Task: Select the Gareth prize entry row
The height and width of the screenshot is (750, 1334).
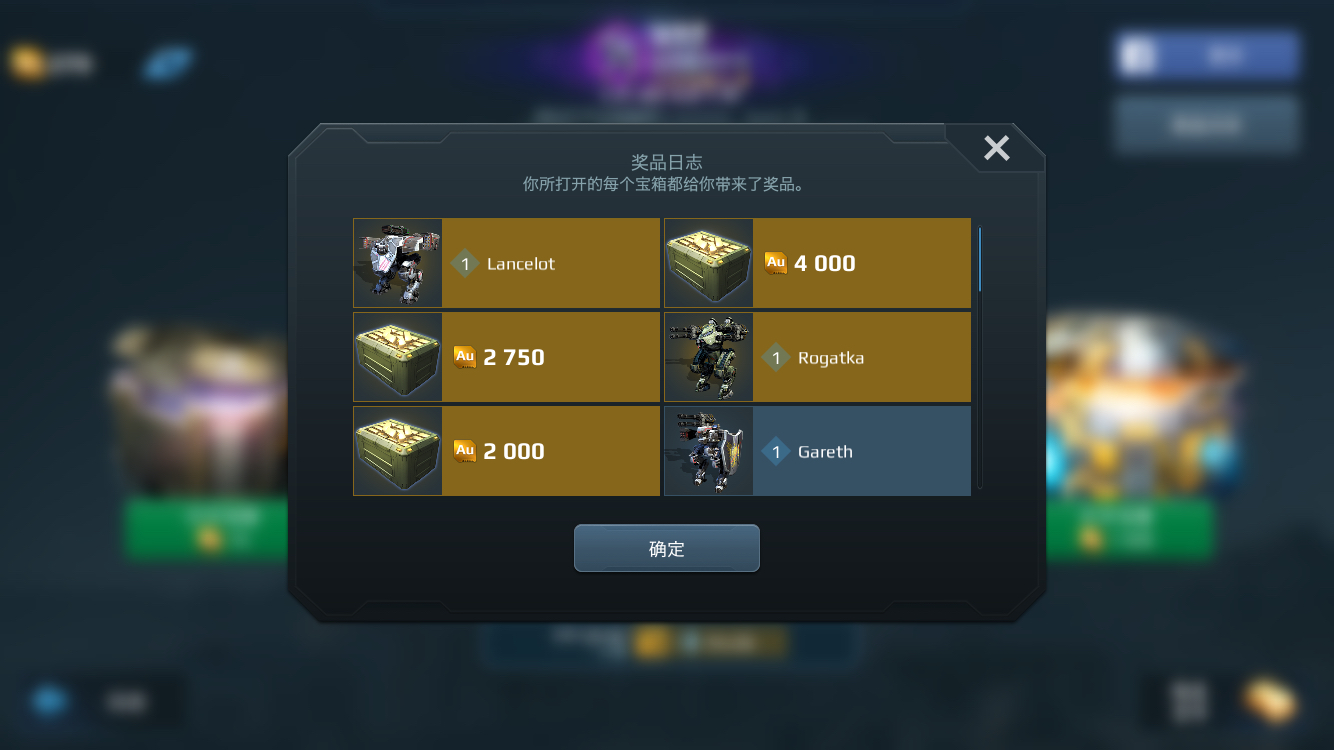Action: (818, 451)
